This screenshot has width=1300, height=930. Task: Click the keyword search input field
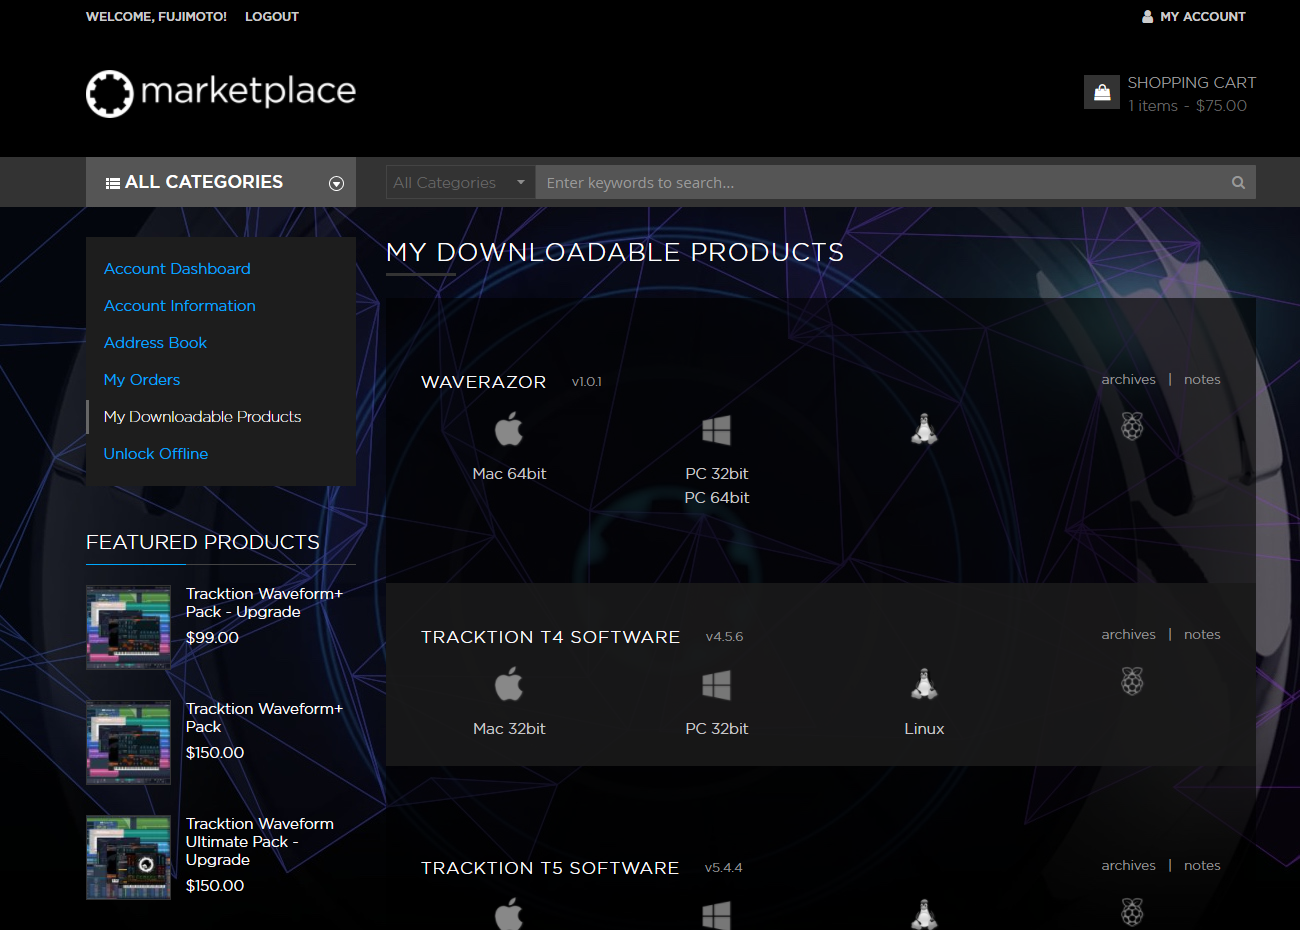(x=880, y=183)
